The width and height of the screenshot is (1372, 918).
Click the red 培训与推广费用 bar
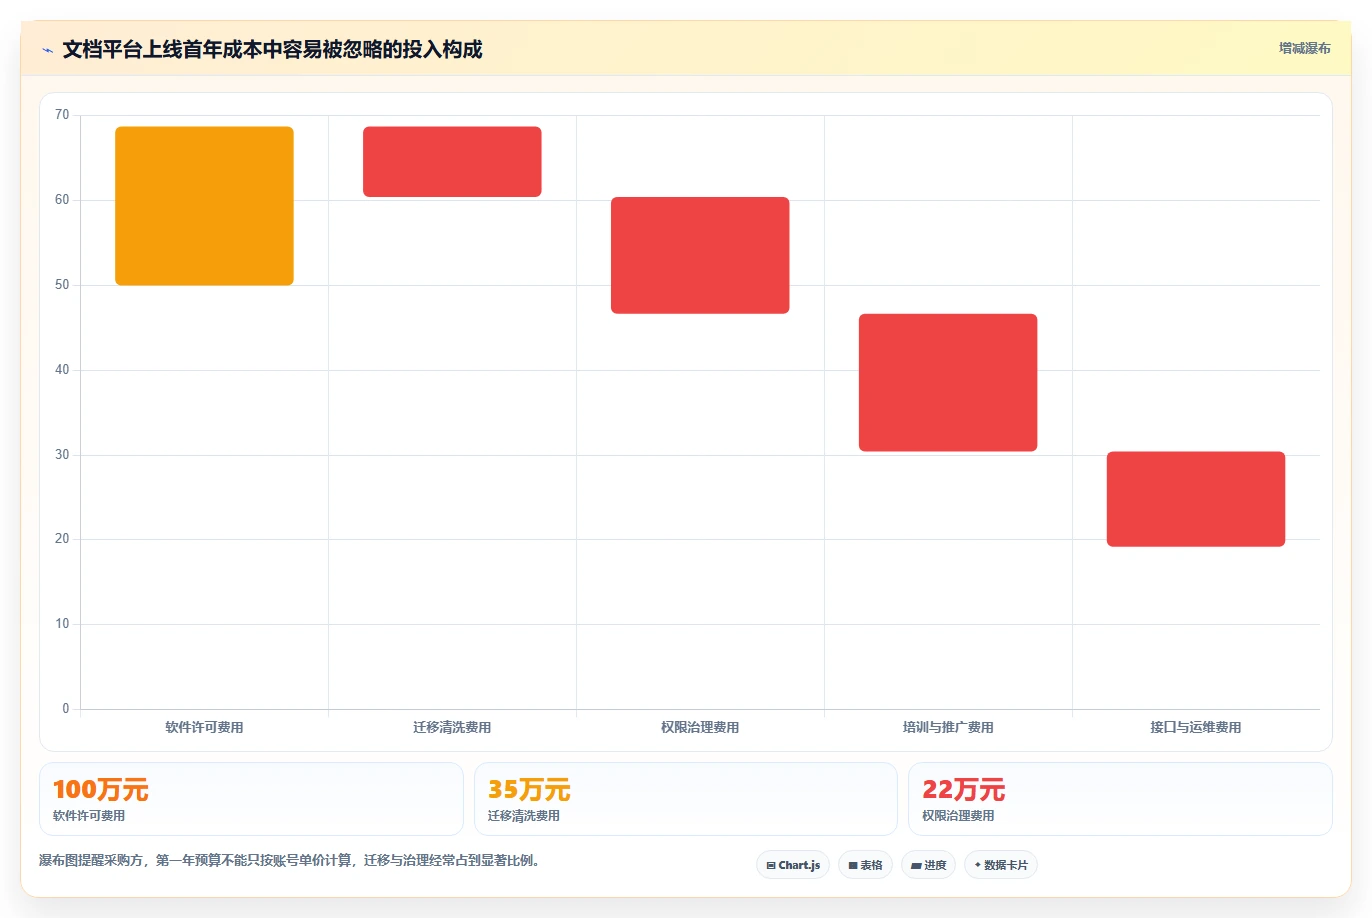pos(948,383)
